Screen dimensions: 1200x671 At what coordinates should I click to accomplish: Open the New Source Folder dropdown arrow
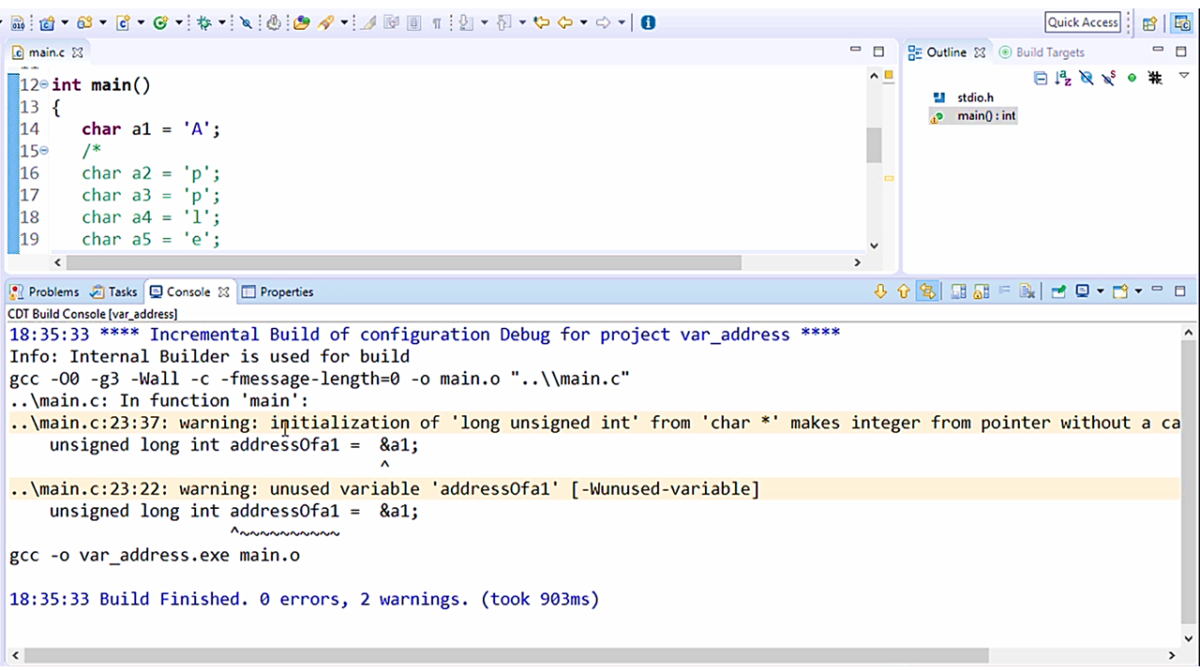[102, 22]
